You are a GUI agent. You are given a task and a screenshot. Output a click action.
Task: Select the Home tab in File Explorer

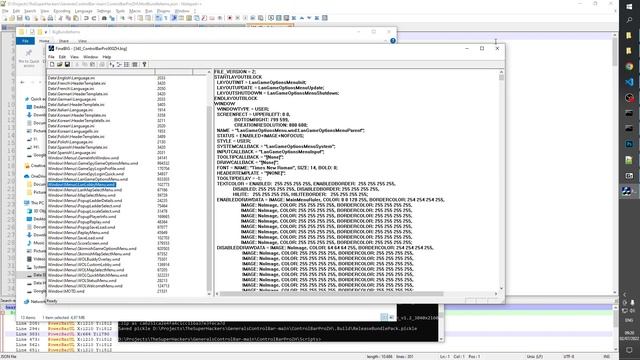pos(44,41)
